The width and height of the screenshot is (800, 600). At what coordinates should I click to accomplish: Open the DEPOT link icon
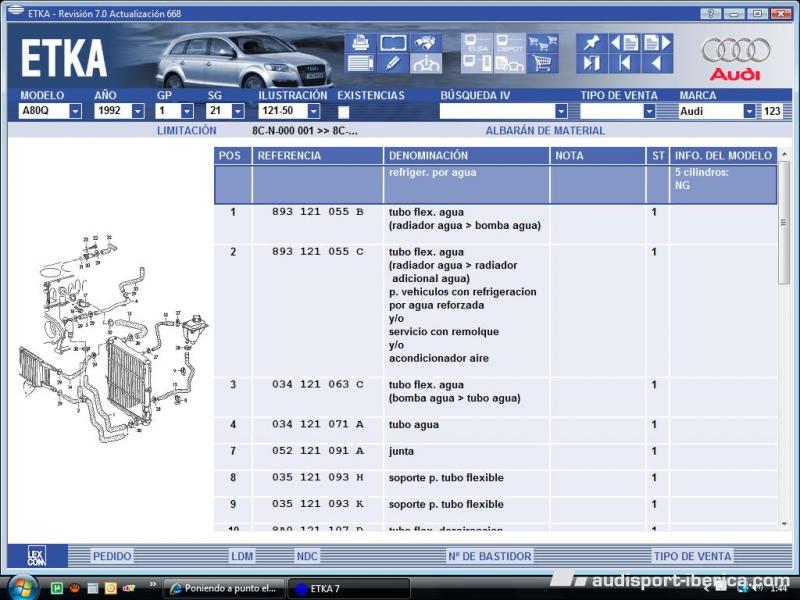coord(510,43)
